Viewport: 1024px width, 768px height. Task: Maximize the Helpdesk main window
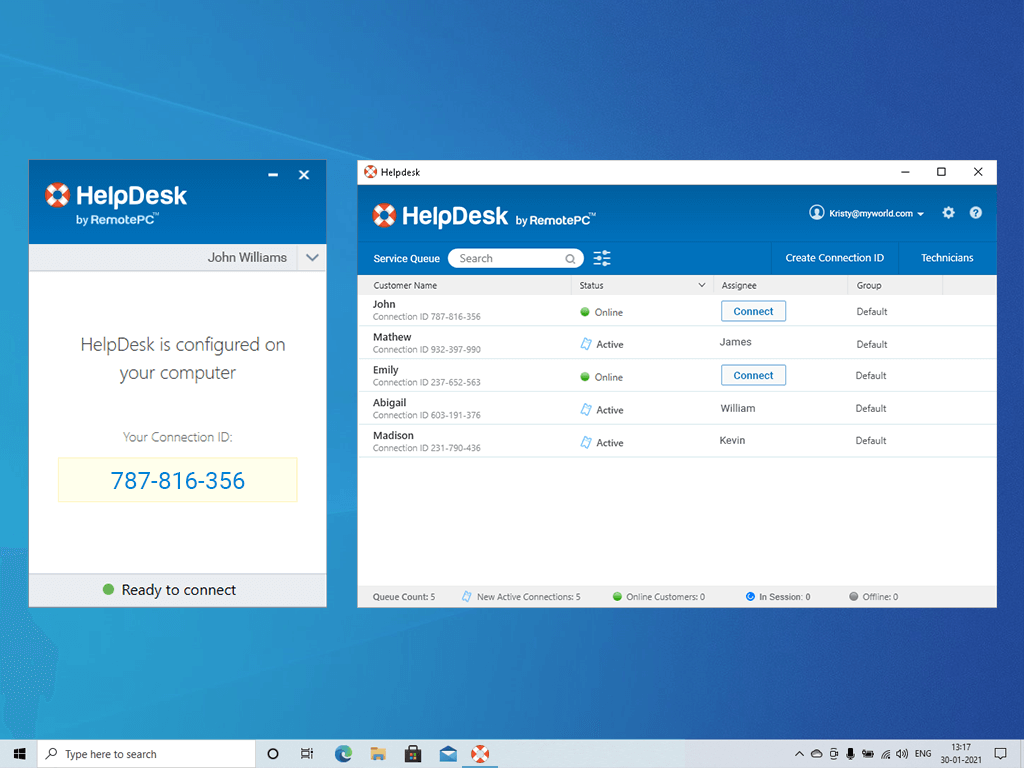[941, 172]
